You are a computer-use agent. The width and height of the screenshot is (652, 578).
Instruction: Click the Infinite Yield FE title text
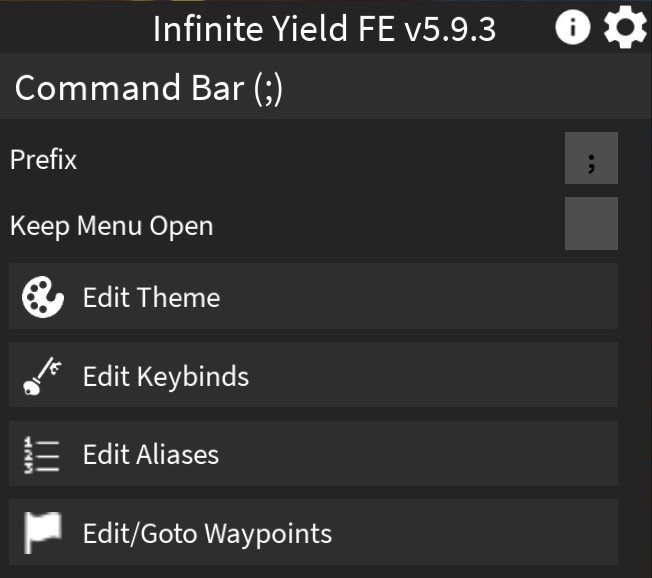click(x=276, y=29)
